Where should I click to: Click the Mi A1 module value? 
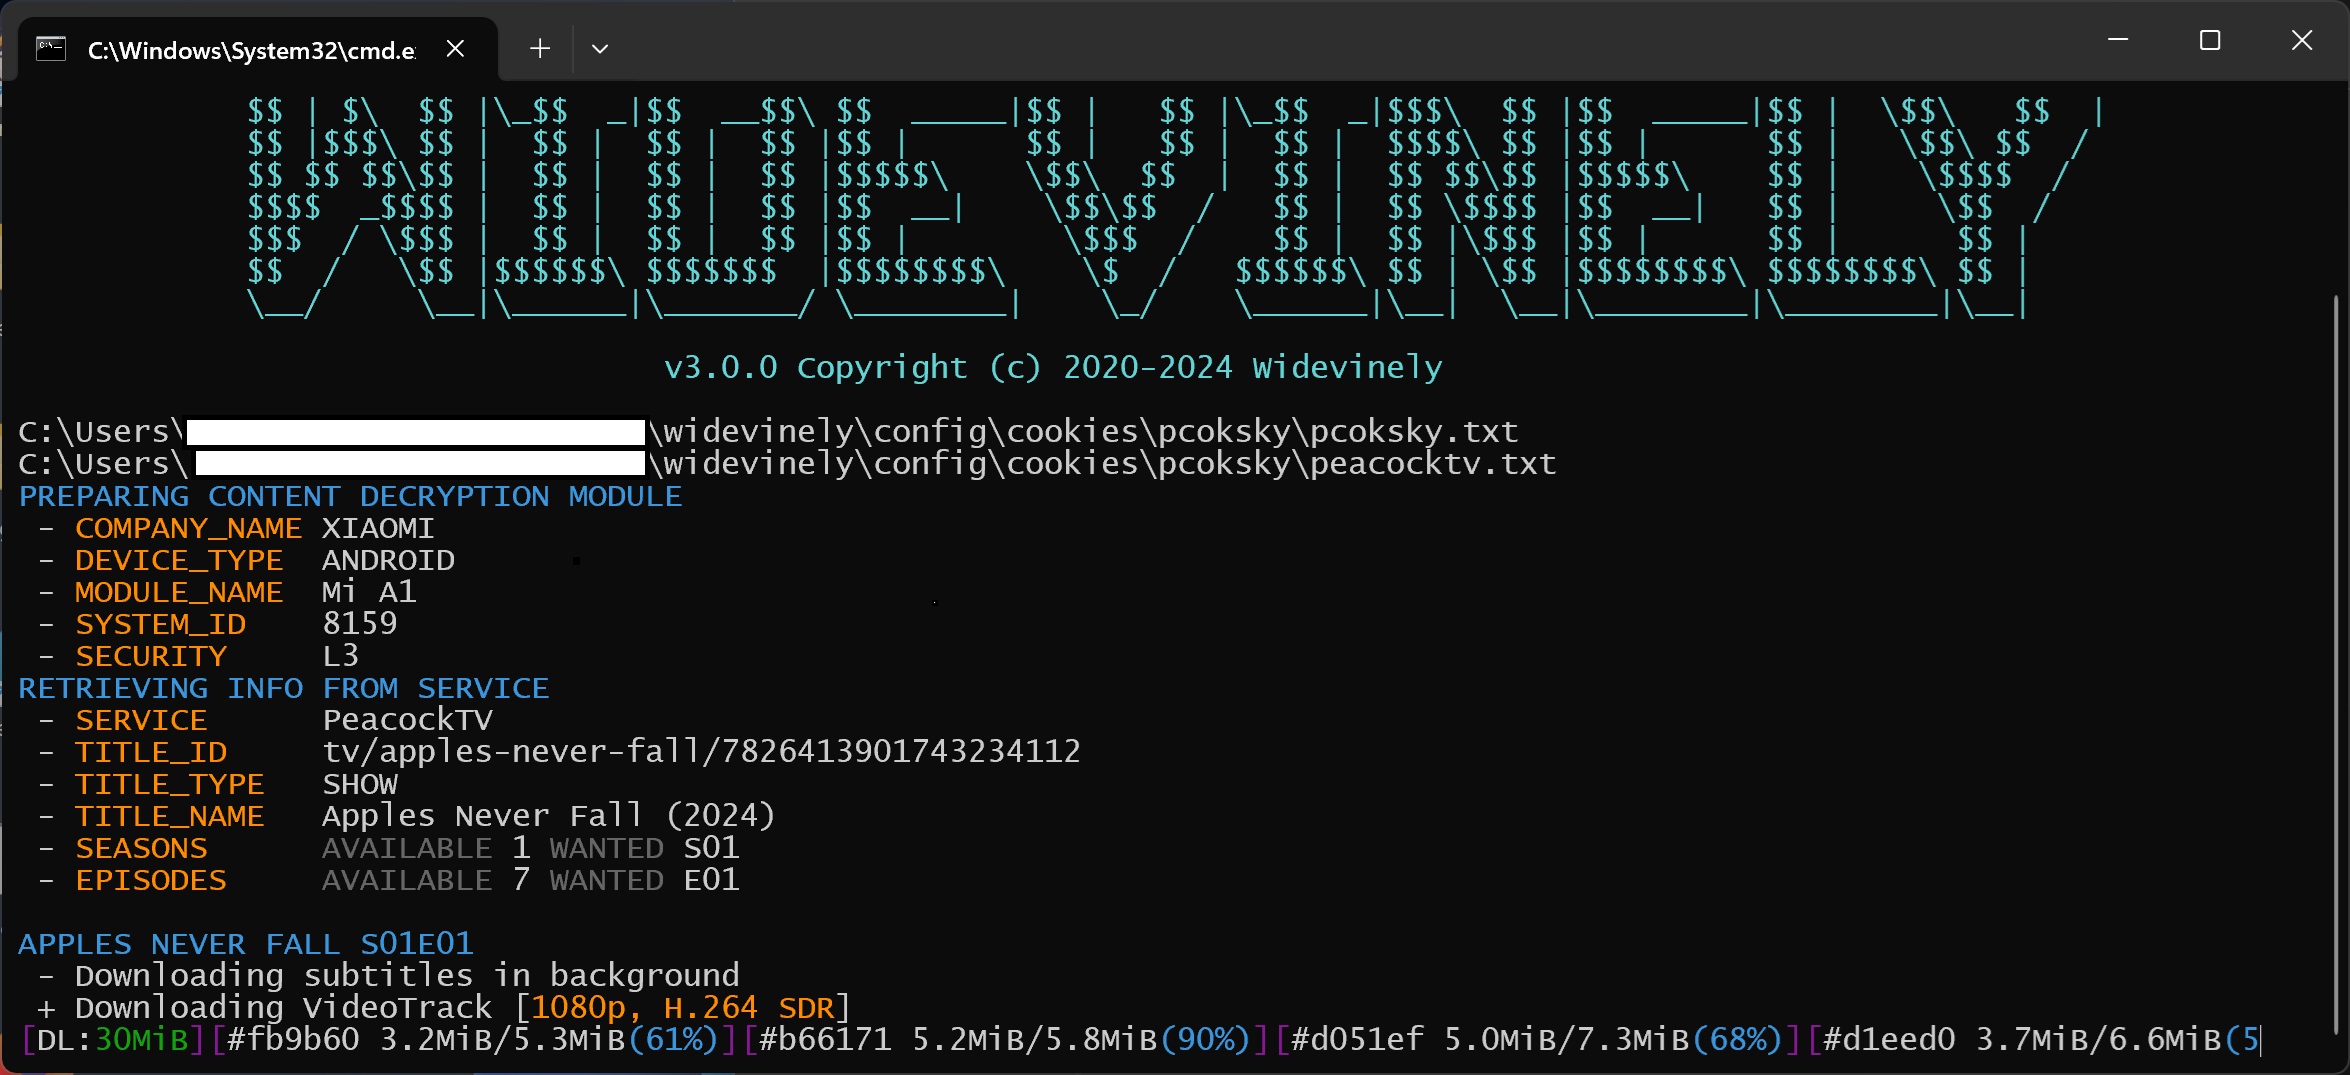(x=369, y=592)
